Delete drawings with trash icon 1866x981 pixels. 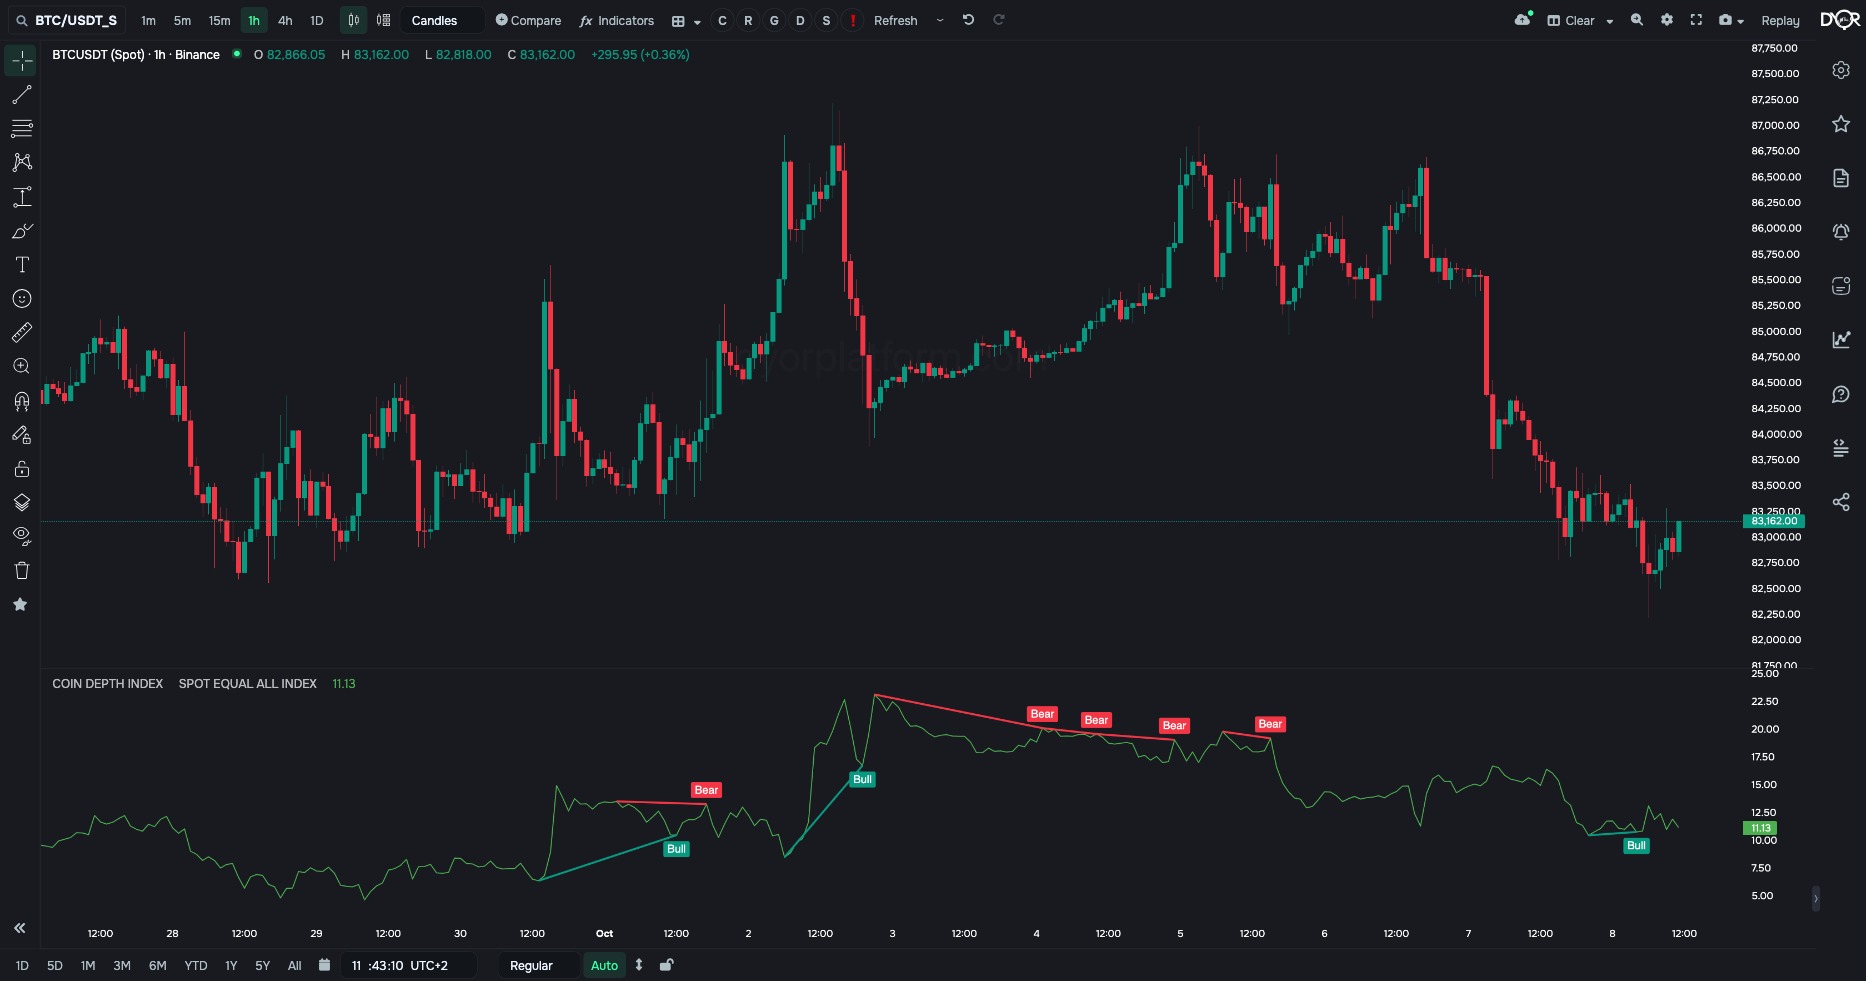21,571
